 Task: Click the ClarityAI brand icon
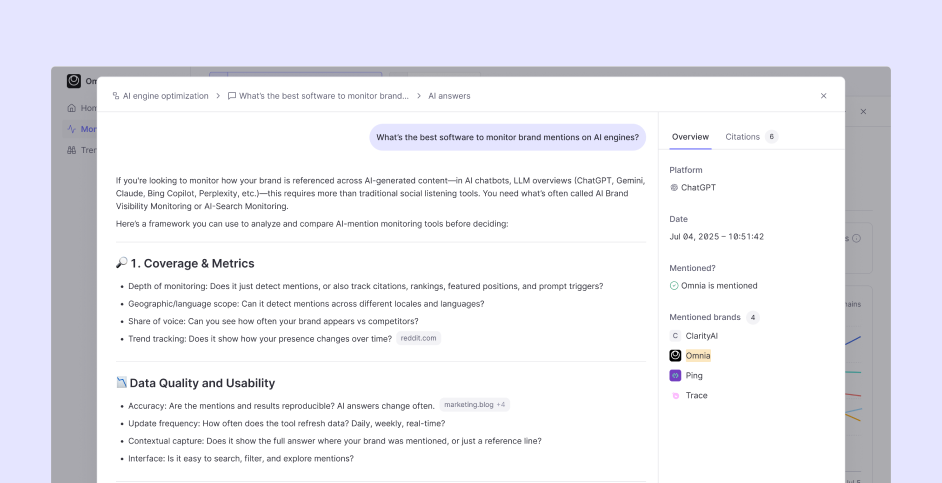pyautogui.click(x=675, y=336)
